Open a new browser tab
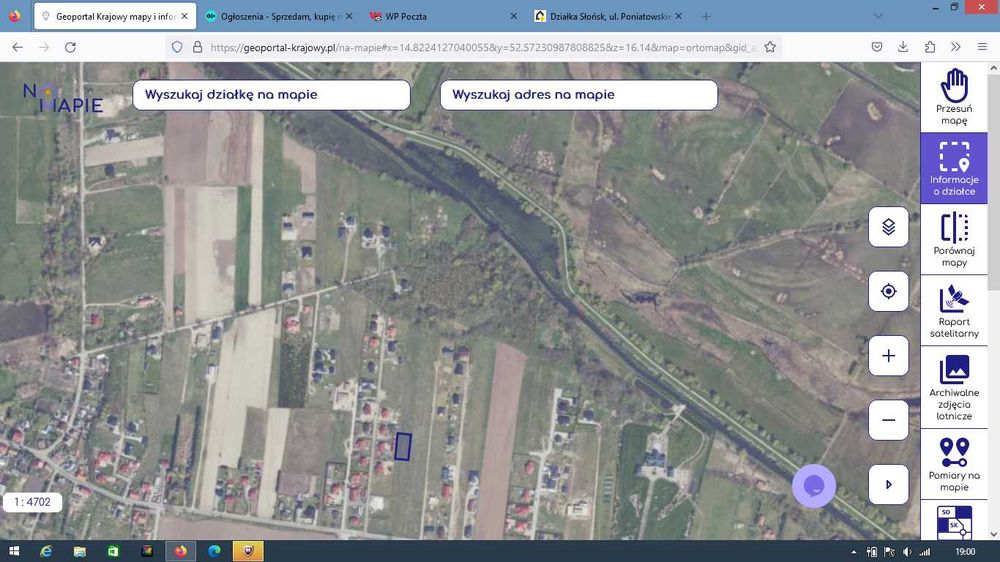 pyautogui.click(x=706, y=17)
